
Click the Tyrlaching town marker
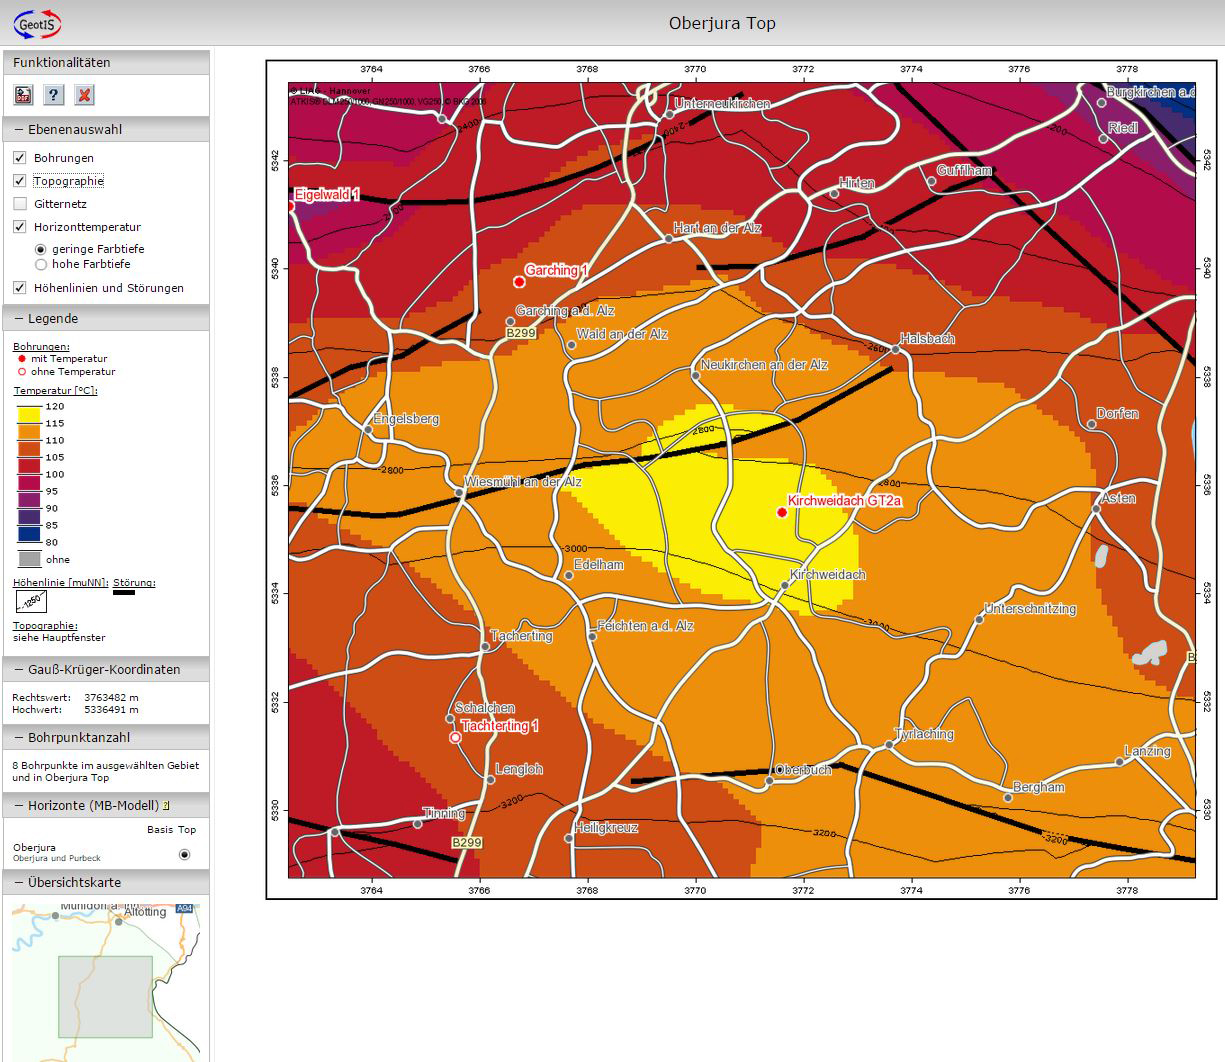pos(889,744)
